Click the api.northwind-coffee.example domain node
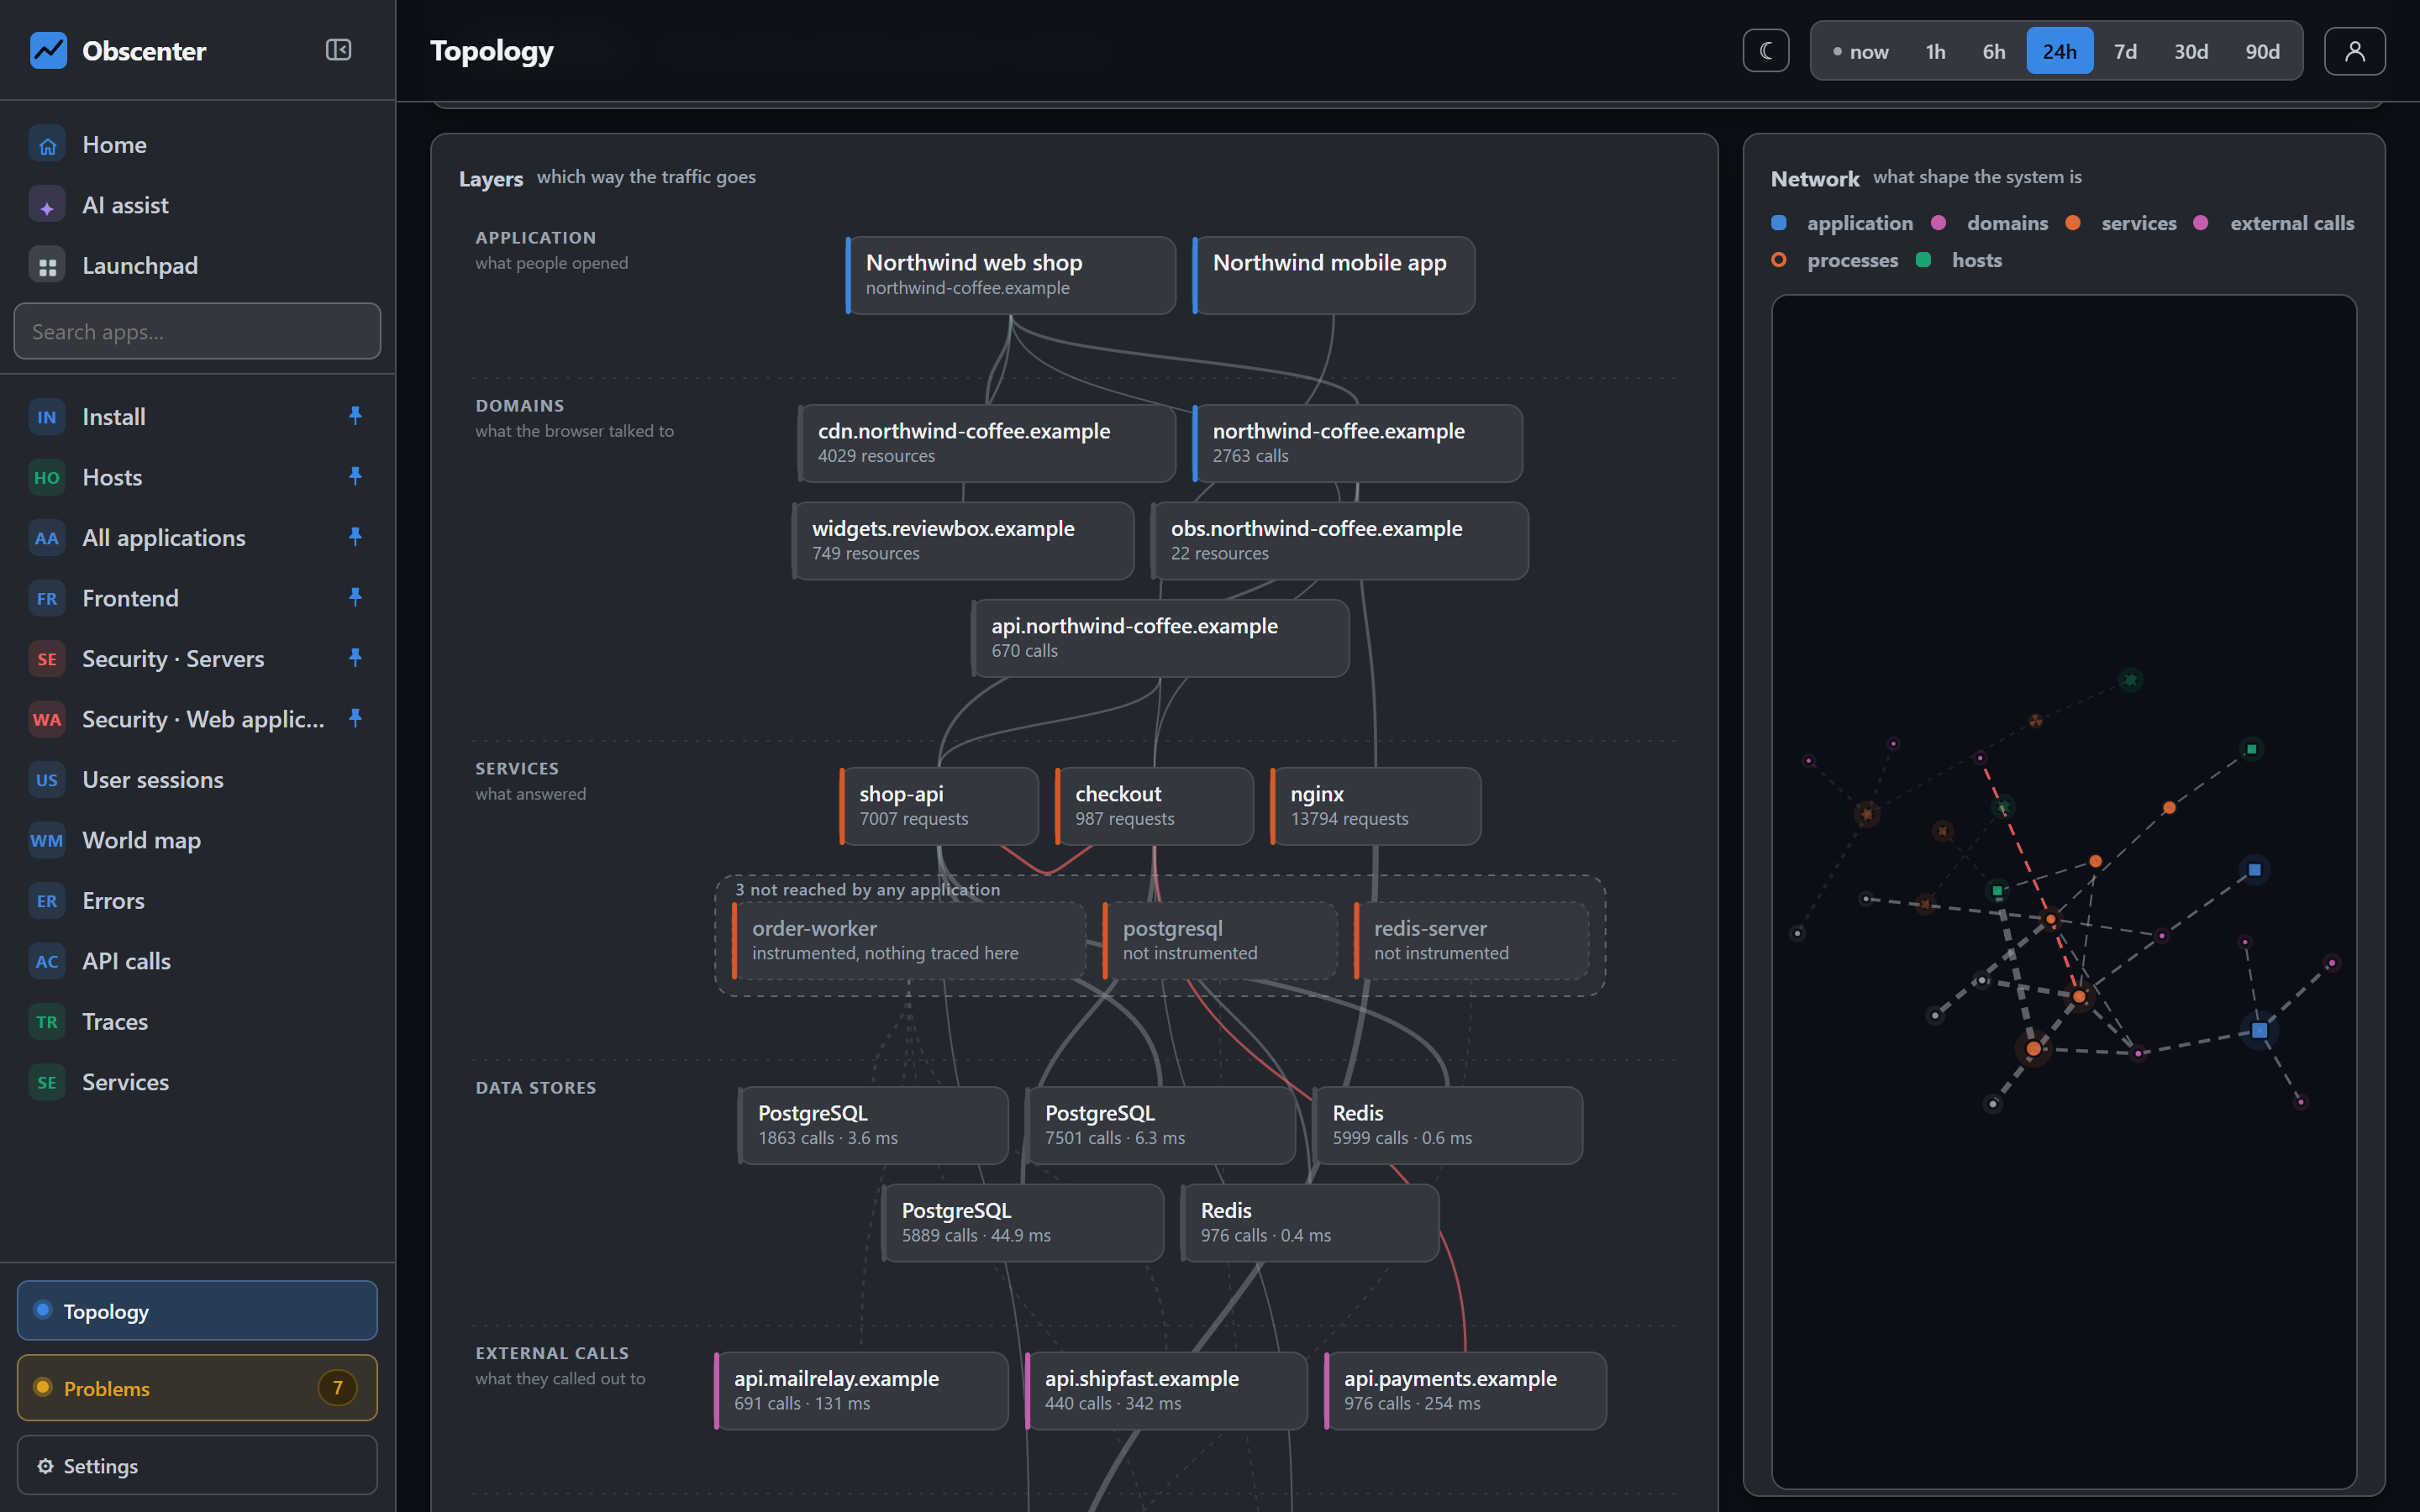 (1160, 638)
